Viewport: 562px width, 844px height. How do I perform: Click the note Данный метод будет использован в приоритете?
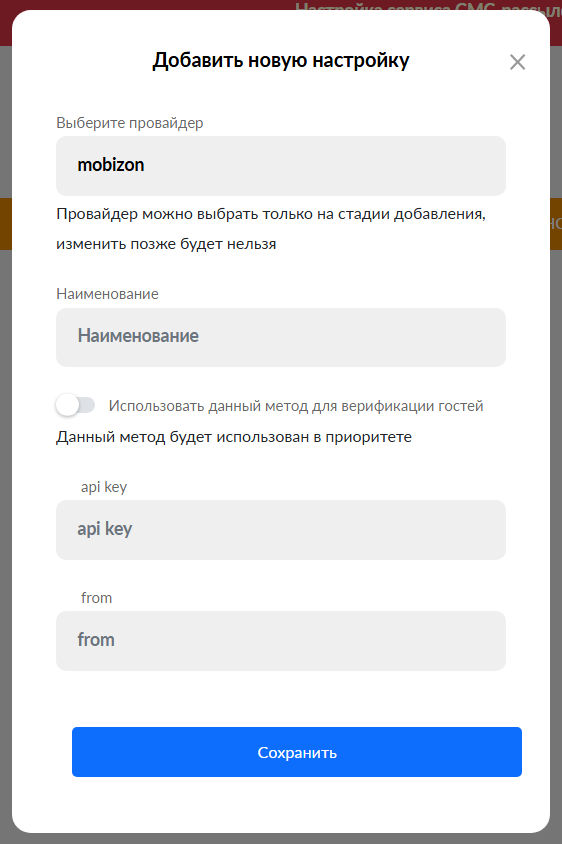click(234, 437)
